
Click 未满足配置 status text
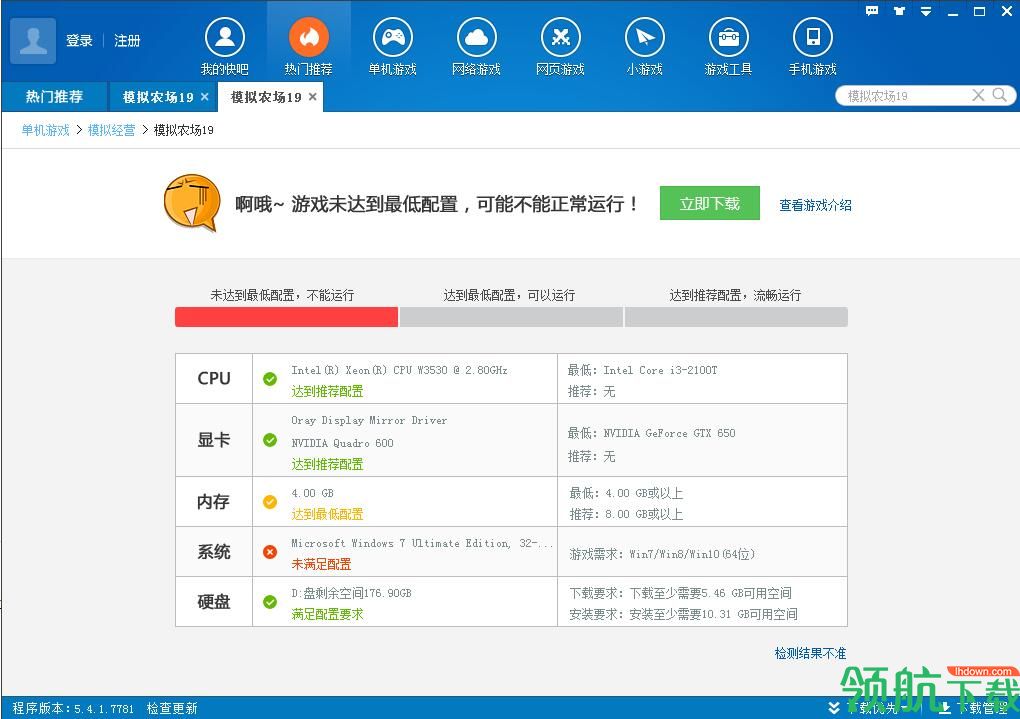pos(321,564)
